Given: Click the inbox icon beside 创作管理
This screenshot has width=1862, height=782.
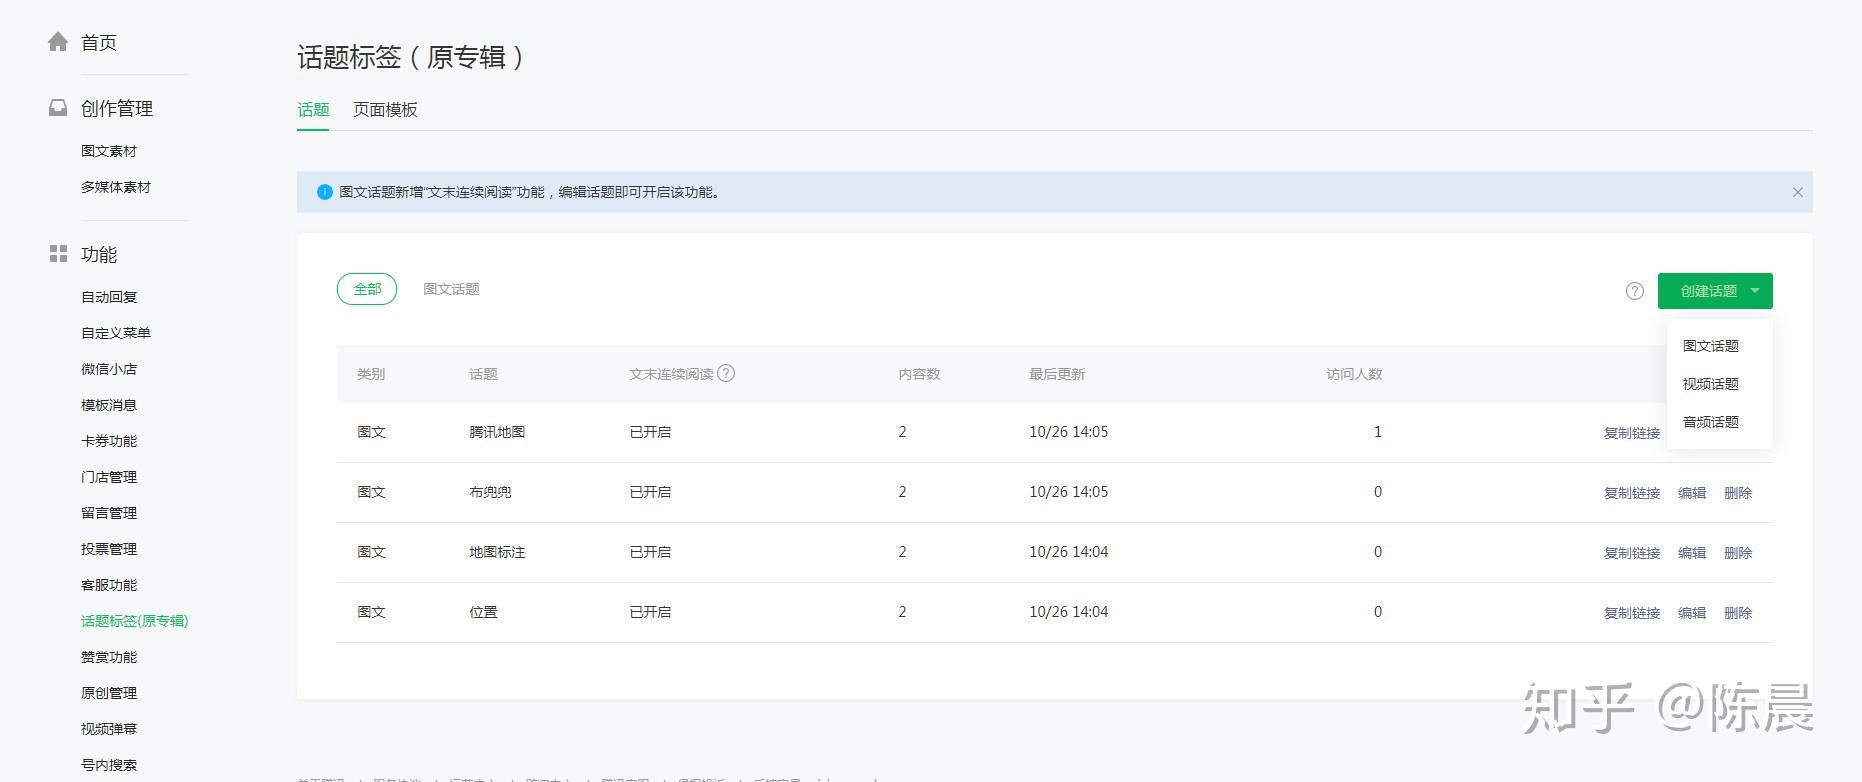Looking at the screenshot, I should click(x=58, y=108).
